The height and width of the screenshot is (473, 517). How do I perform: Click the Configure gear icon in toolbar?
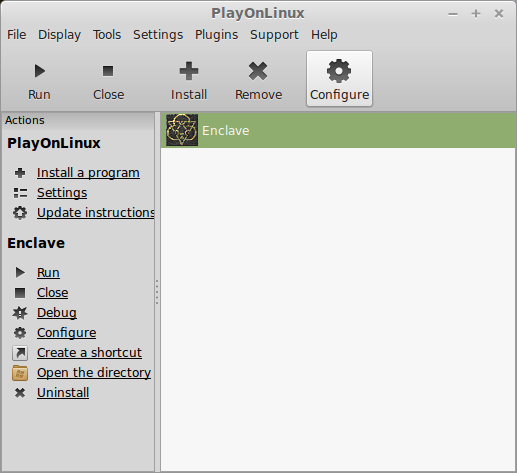tap(339, 71)
